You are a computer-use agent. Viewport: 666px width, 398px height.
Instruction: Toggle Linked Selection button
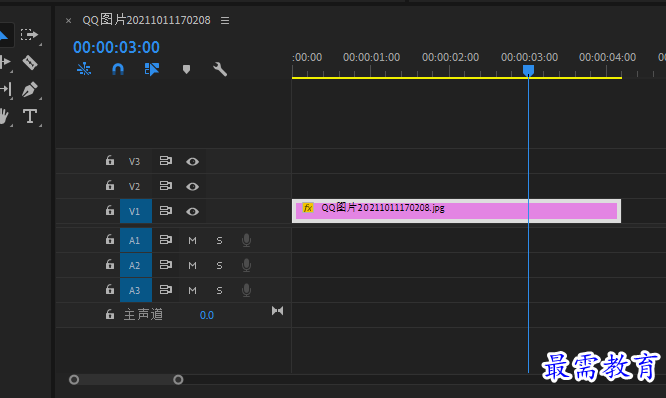click(152, 69)
